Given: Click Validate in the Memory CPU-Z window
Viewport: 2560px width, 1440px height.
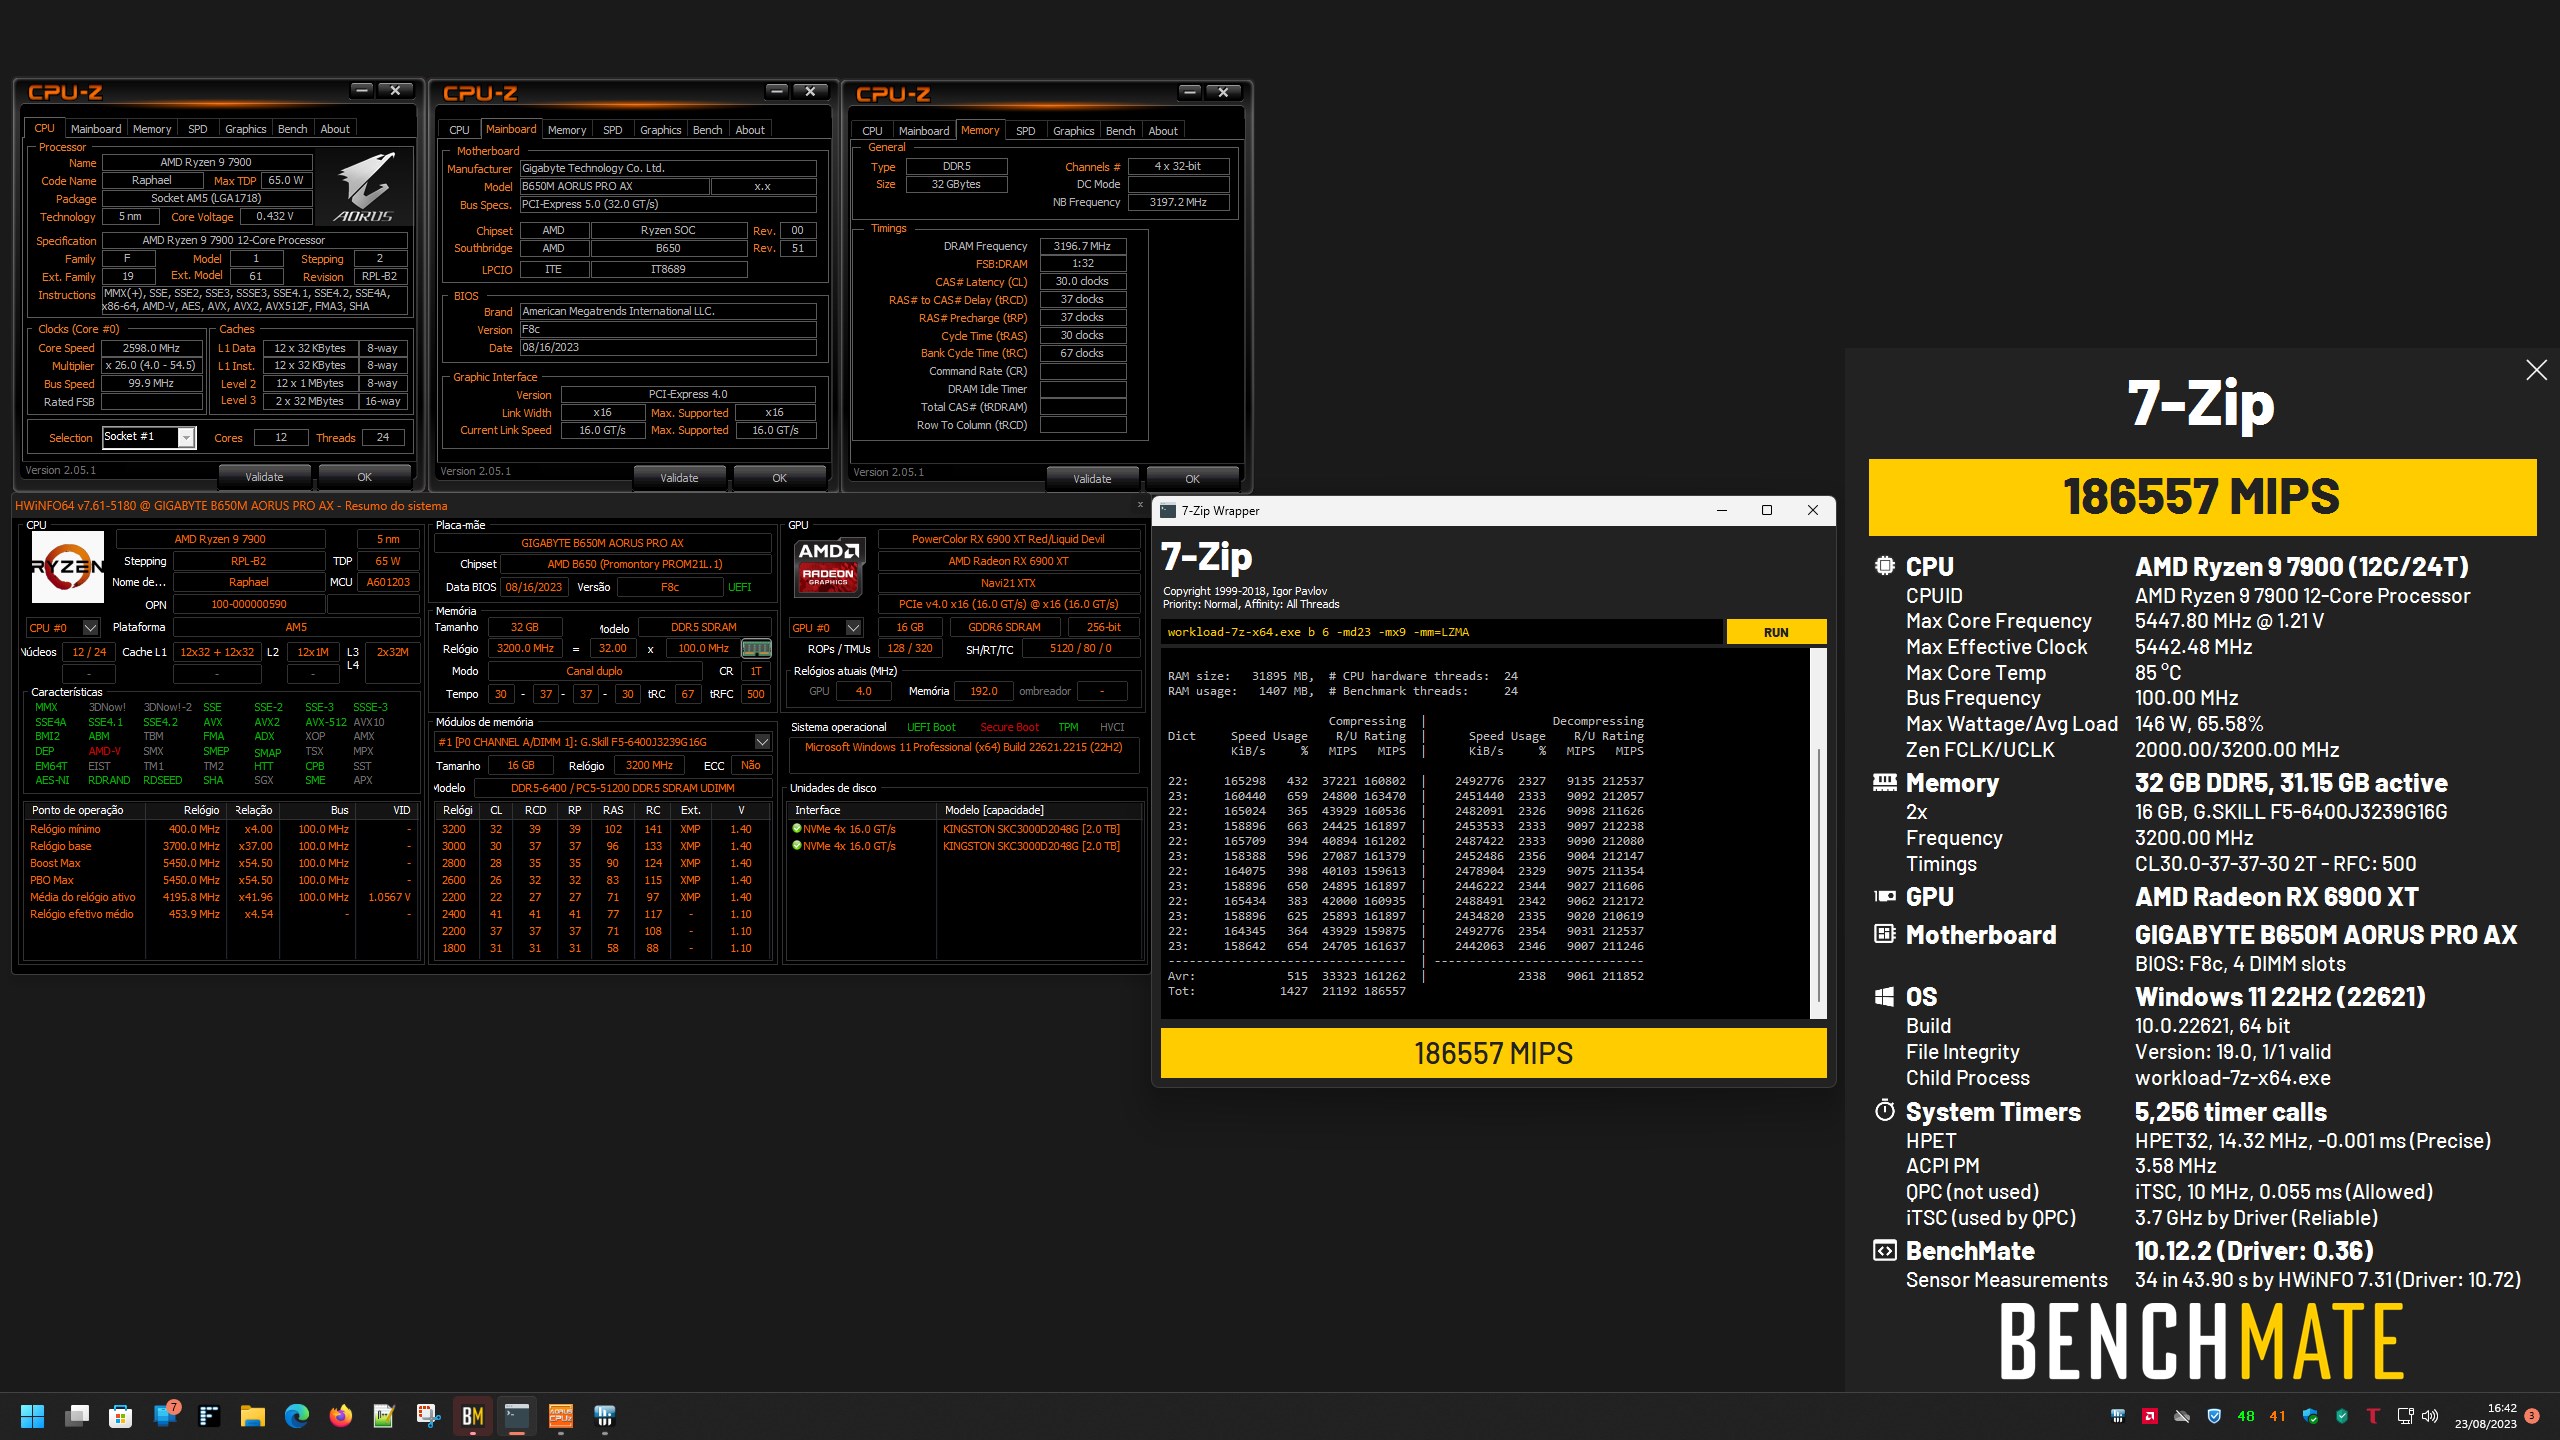Looking at the screenshot, I should coord(1092,479).
